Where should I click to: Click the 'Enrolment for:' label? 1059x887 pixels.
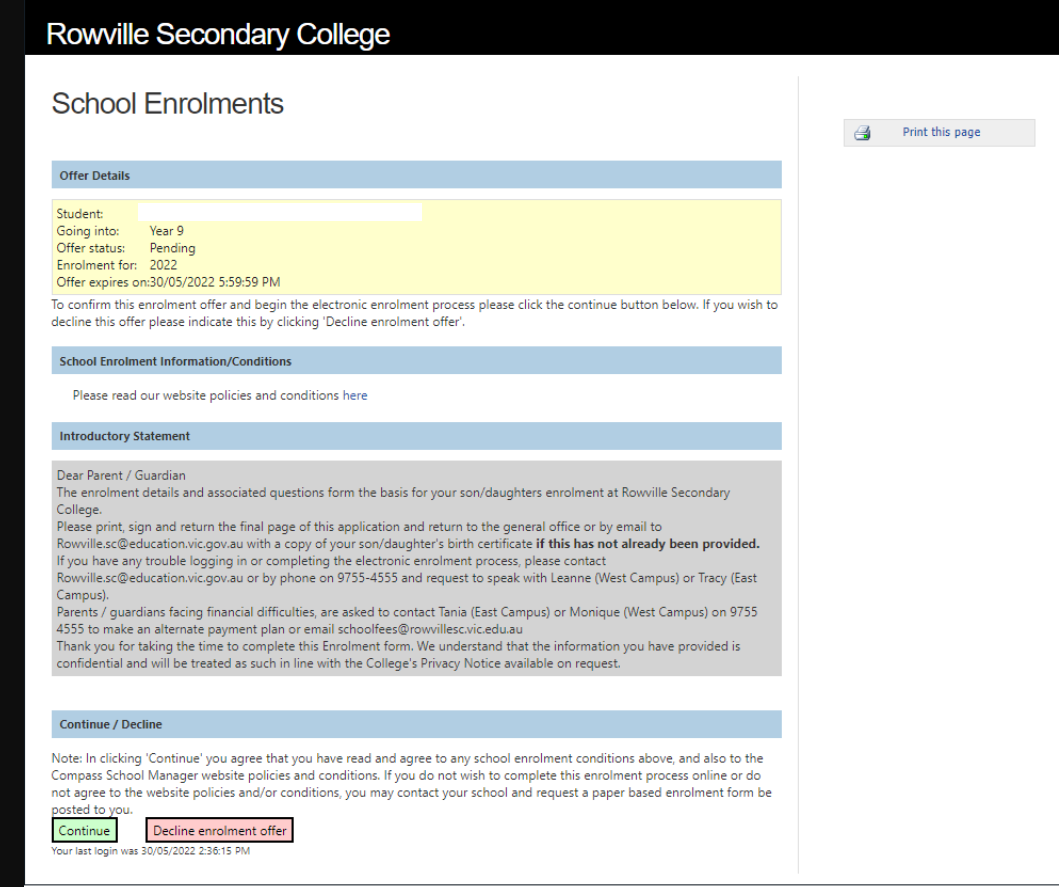click(97, 265)
